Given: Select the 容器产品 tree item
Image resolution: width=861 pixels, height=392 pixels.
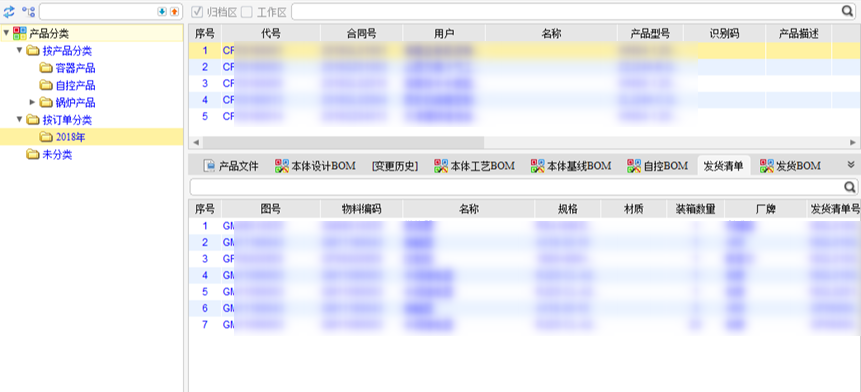Looking at the screenshot, I should (x=75, y=68).
